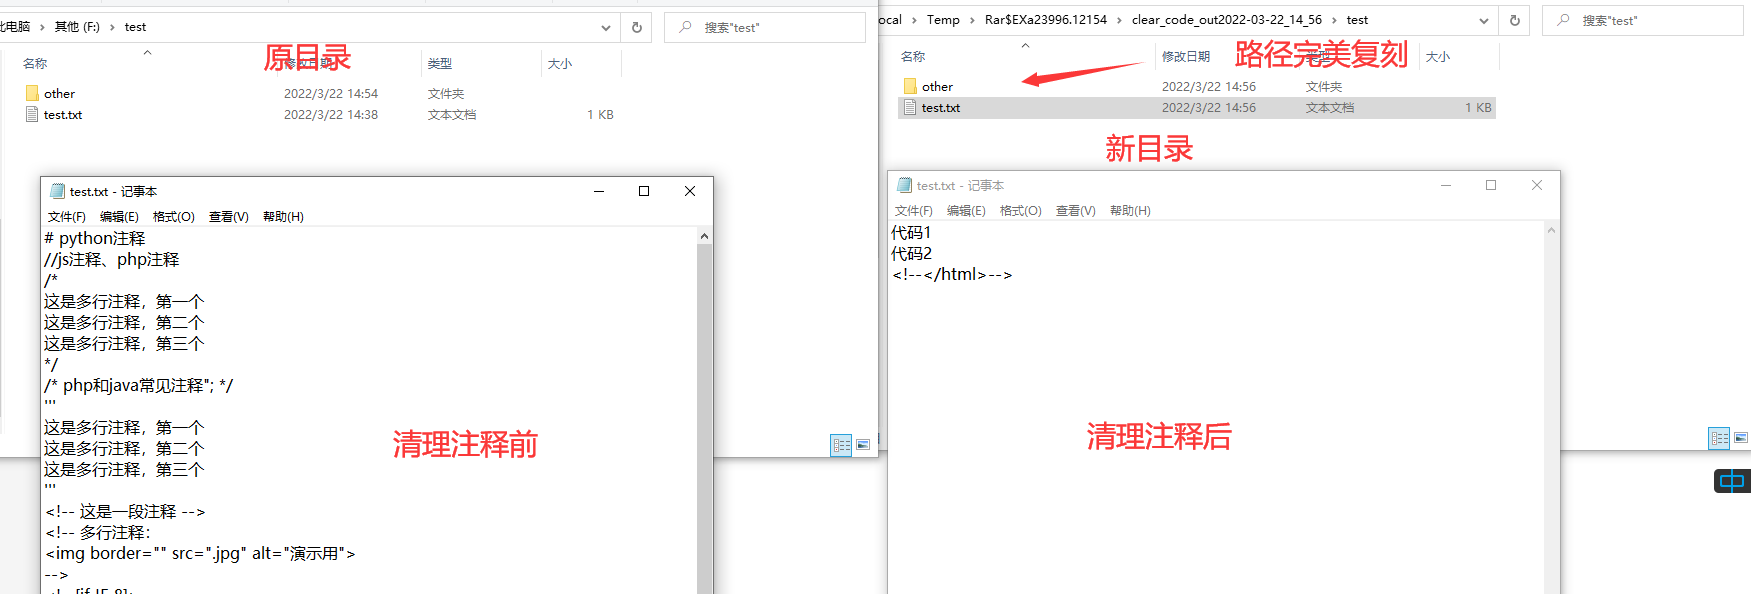The image size is (1751, 594).
Task: Expand breadcrumb chevron after 其他 (F:)
Action: pyautogui.click(x=112, y=27)
